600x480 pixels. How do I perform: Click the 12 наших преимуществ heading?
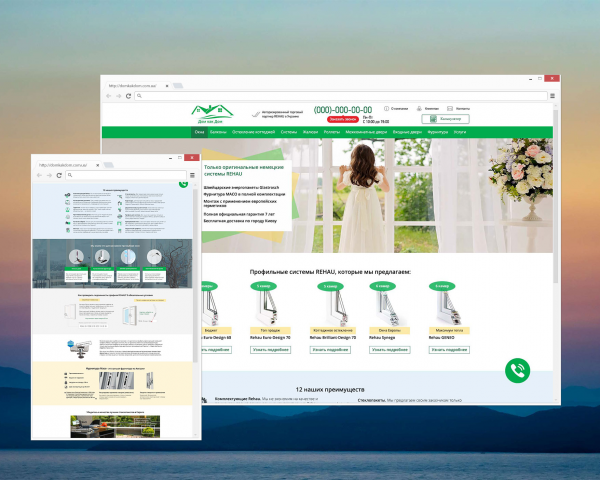[x=330, y=390]
